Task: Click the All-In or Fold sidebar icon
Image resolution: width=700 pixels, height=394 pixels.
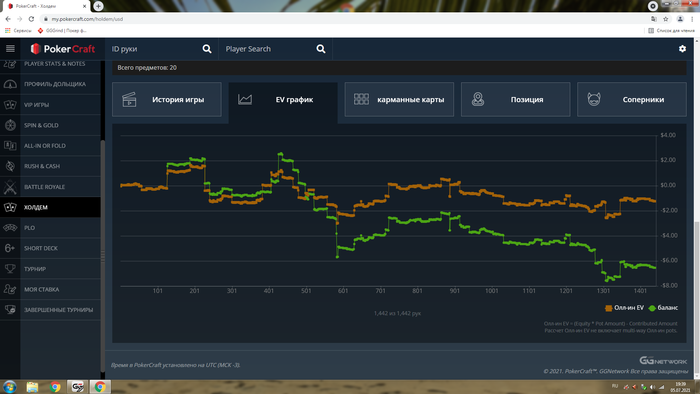Action: click(x=10, y=145)
